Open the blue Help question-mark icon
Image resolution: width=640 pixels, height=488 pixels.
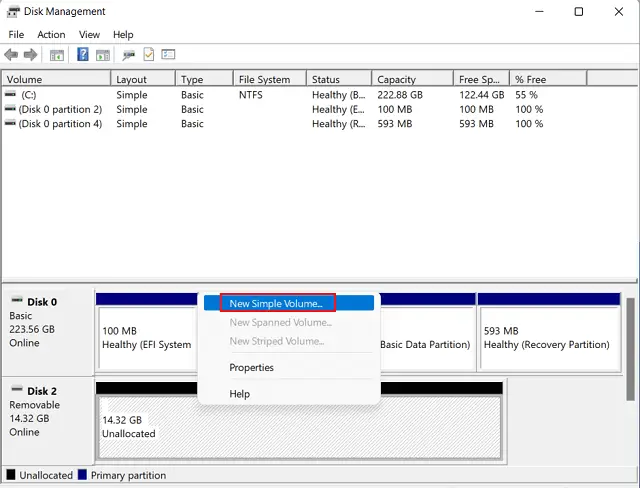(83, 54)
